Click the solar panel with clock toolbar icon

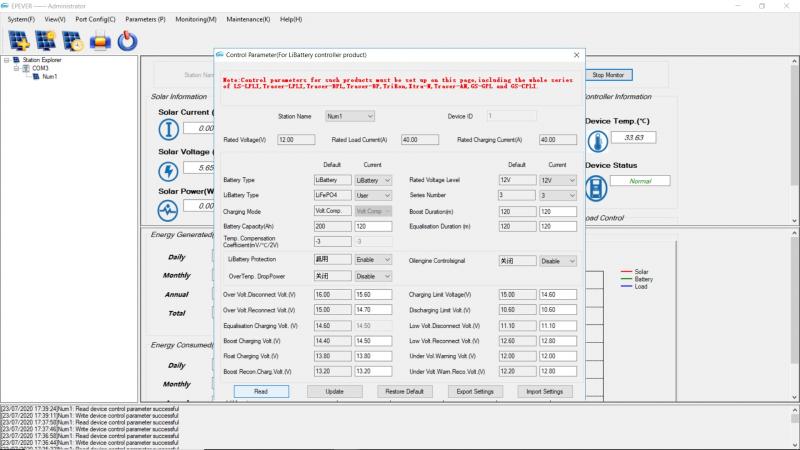[73, 40]
